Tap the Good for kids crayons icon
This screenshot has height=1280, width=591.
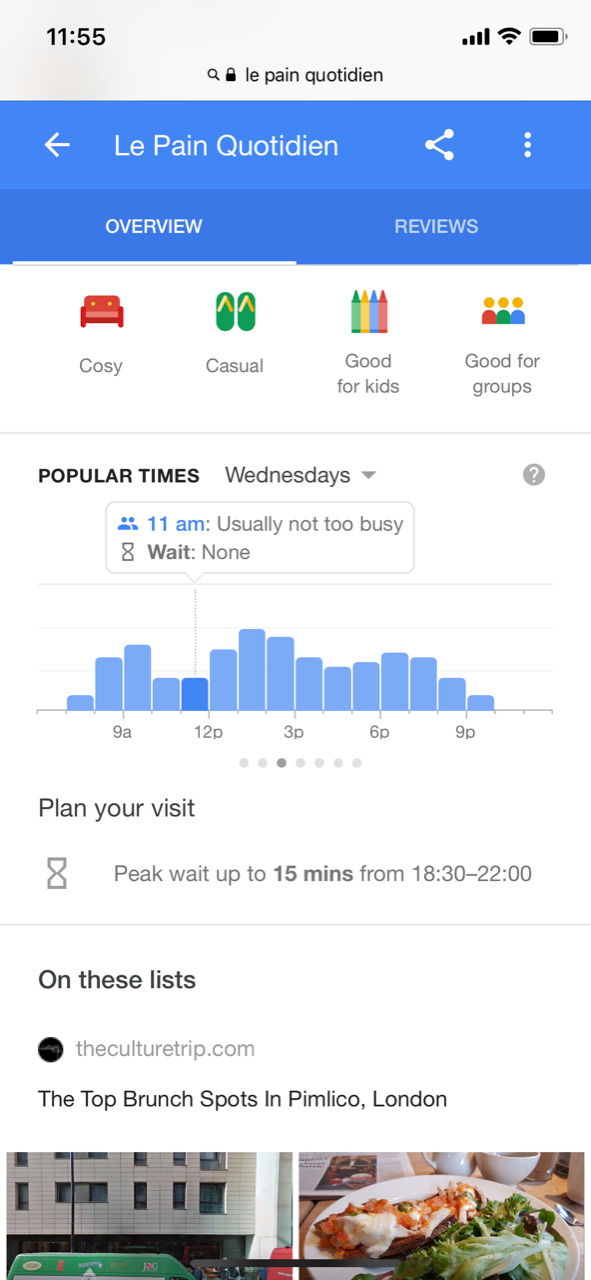[x=369, y=311]
